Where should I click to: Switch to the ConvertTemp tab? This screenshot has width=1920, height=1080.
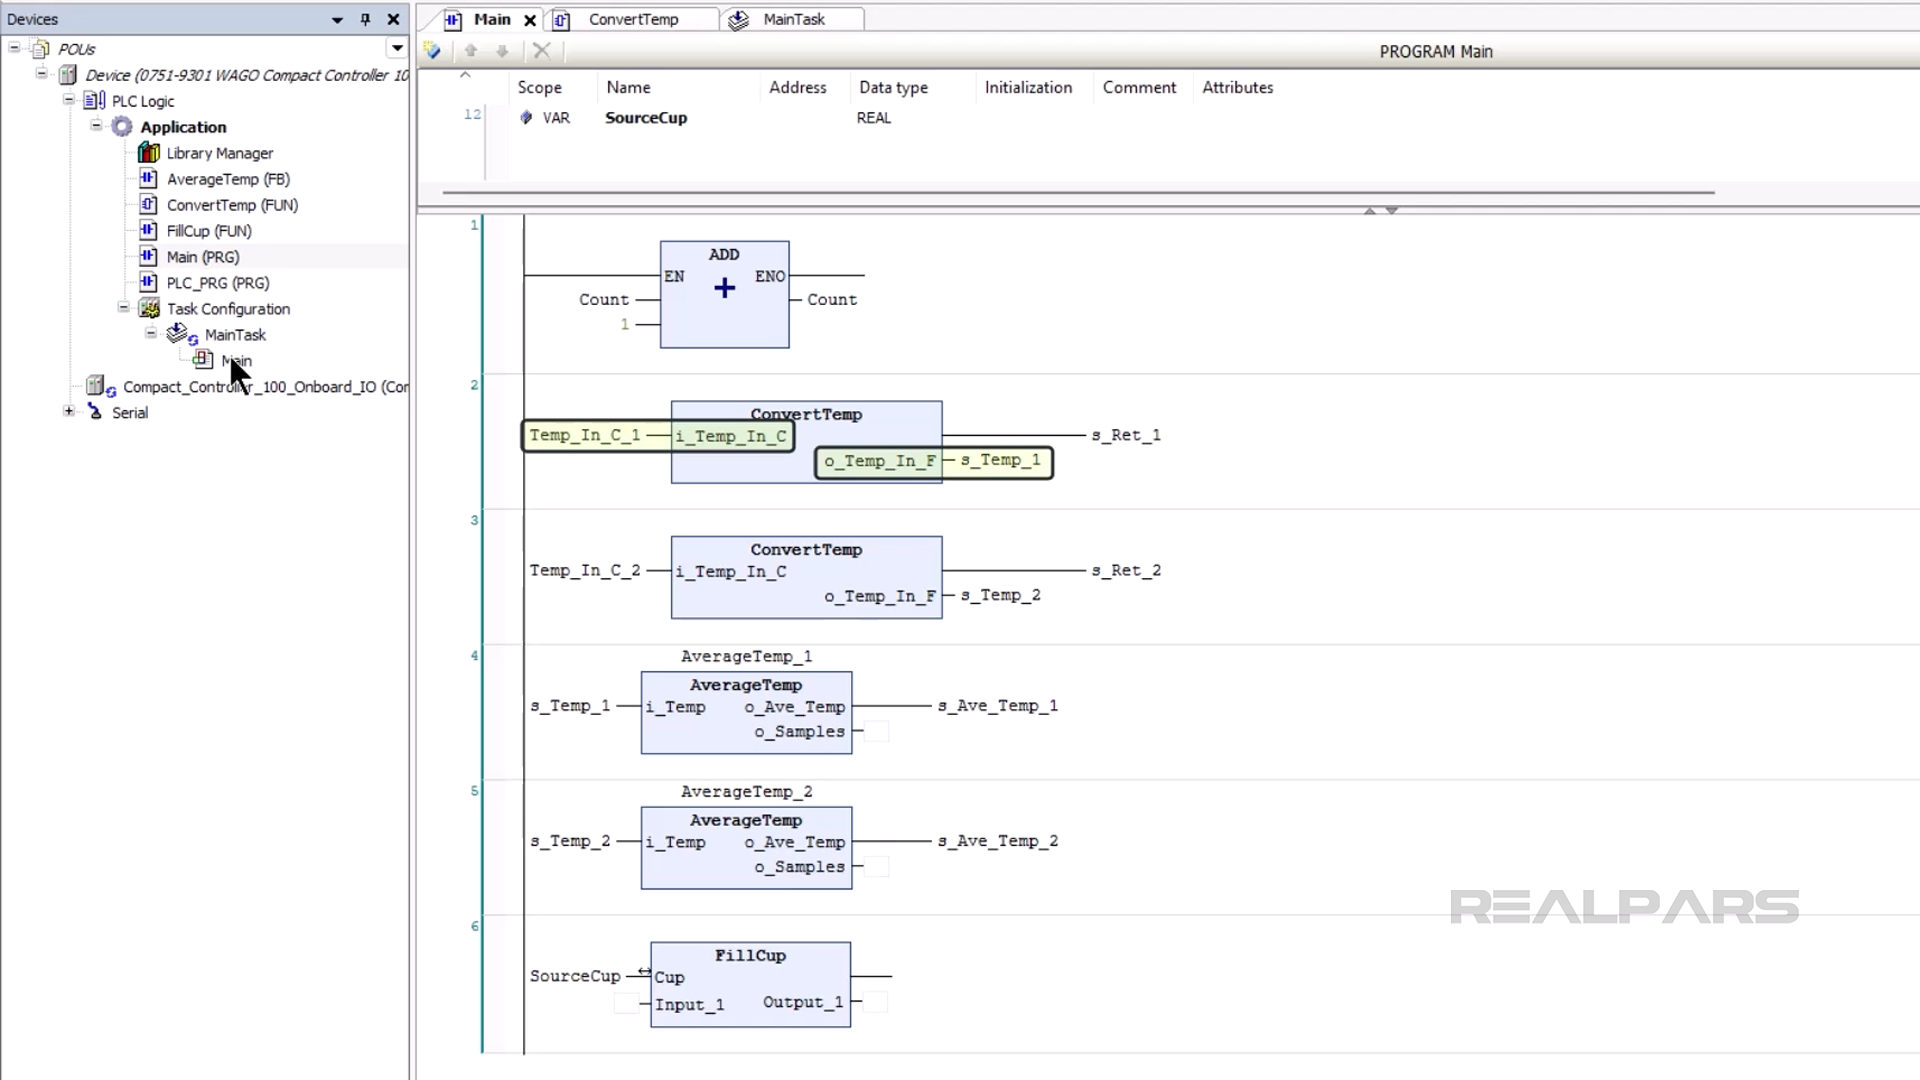point(633,19)
